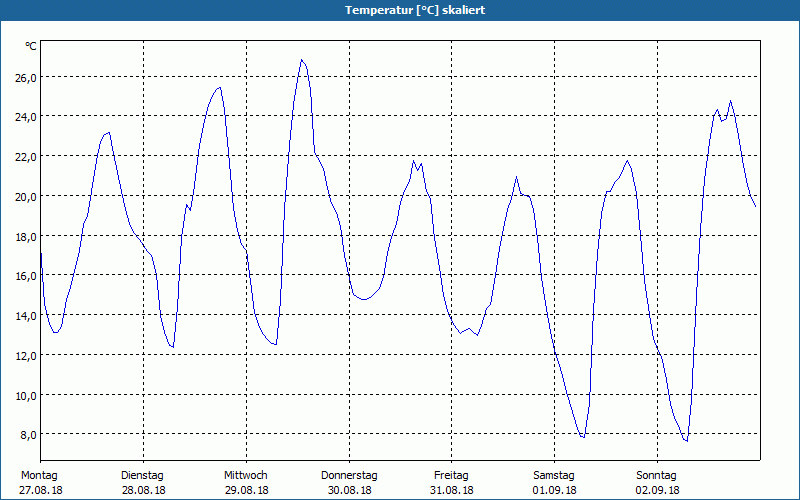Click the °C unit label on the axis
The width and height of the screenshot is (800, 500).
tap(31, 46)
